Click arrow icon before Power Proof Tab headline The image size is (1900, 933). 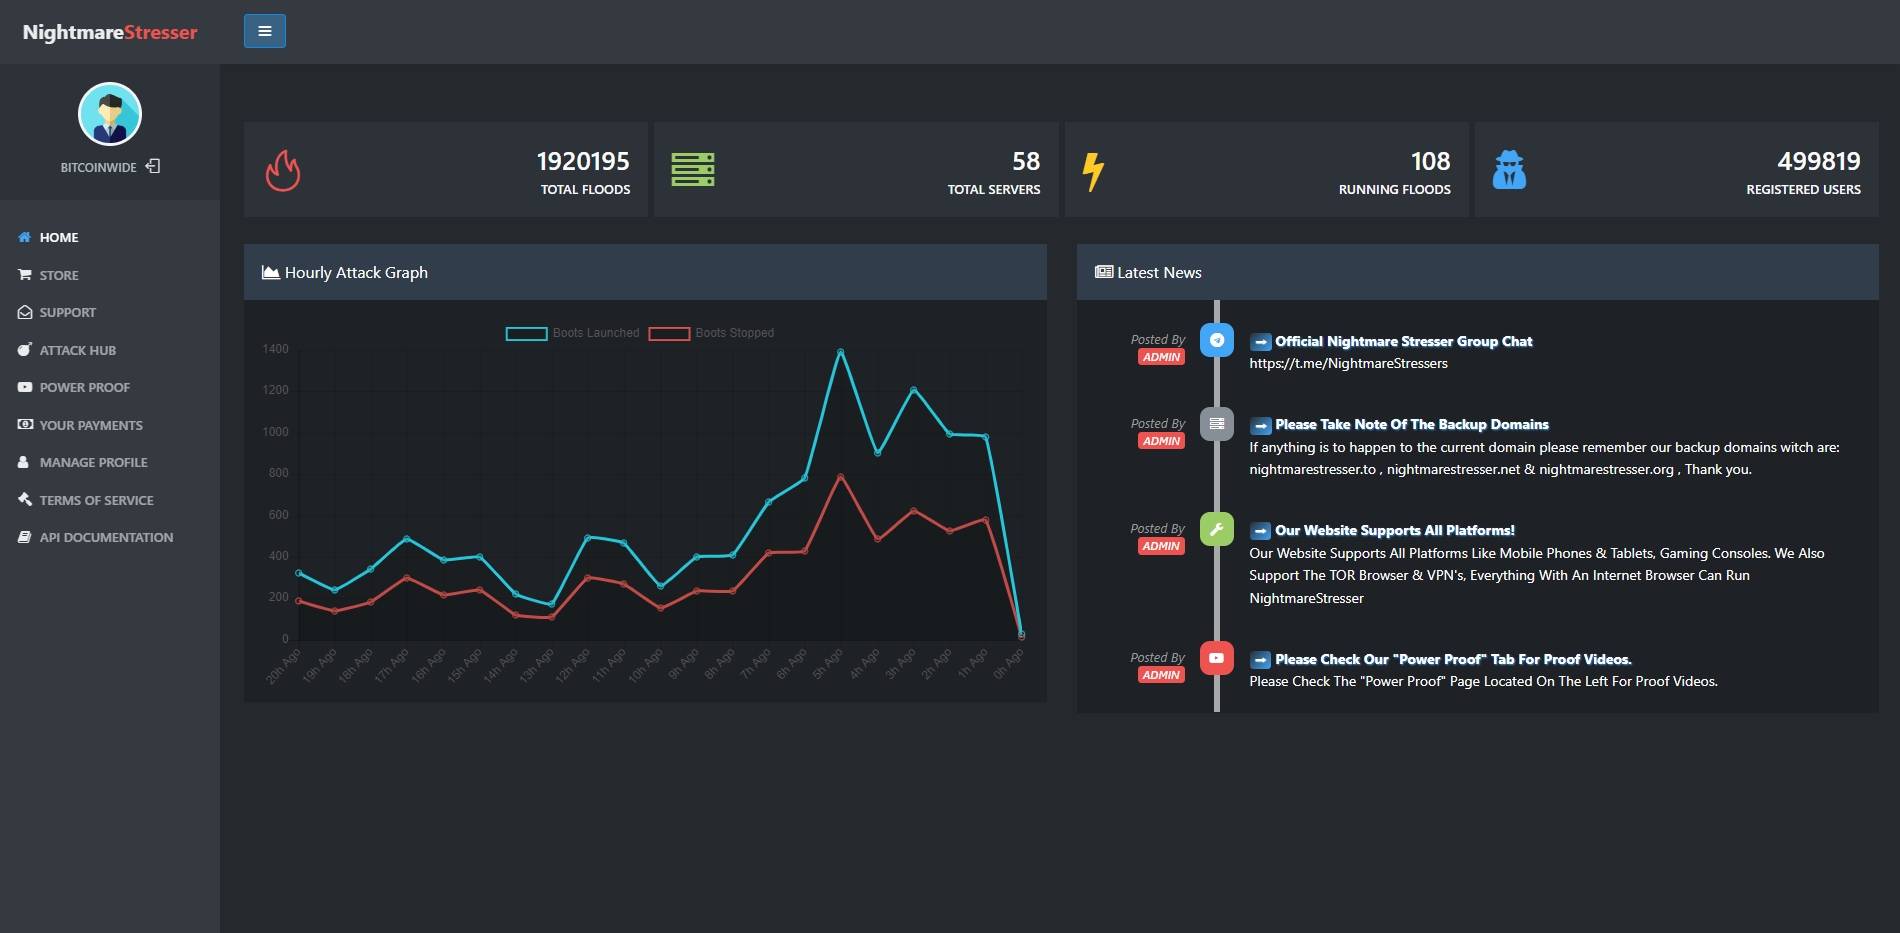pos(1260,660)
